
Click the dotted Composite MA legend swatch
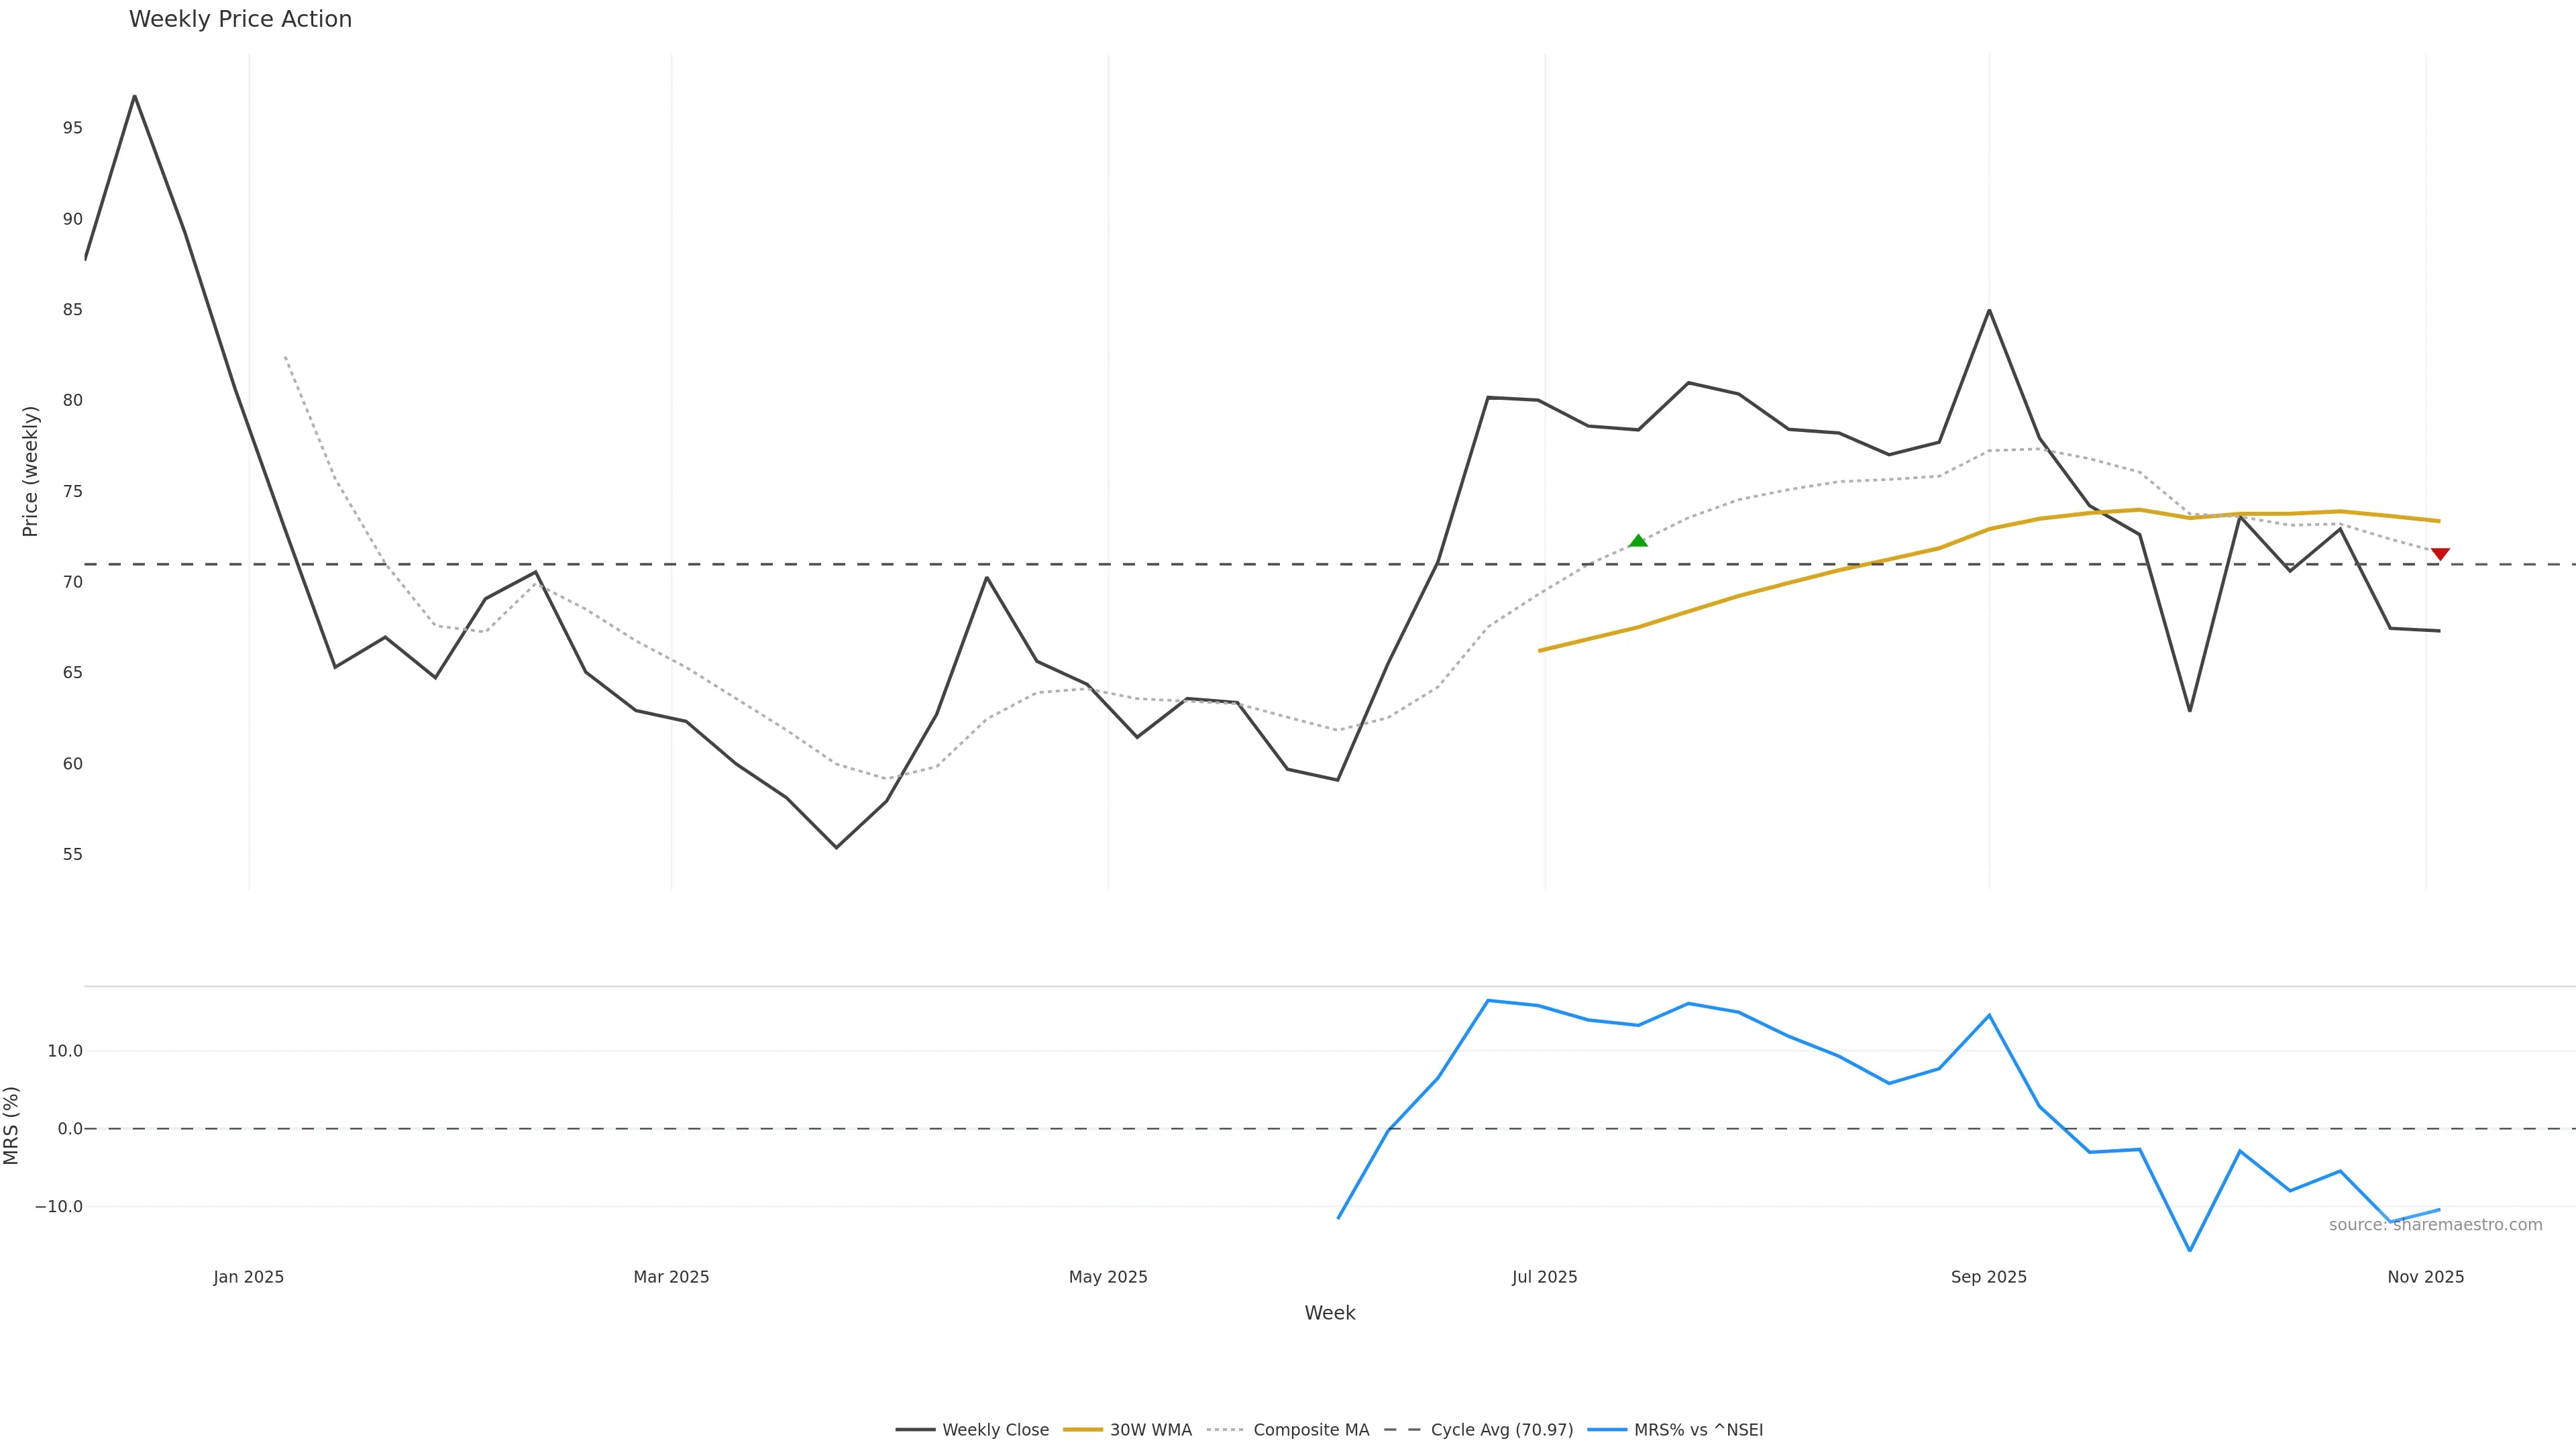pyautogui.click(x=1226, y=1430)
